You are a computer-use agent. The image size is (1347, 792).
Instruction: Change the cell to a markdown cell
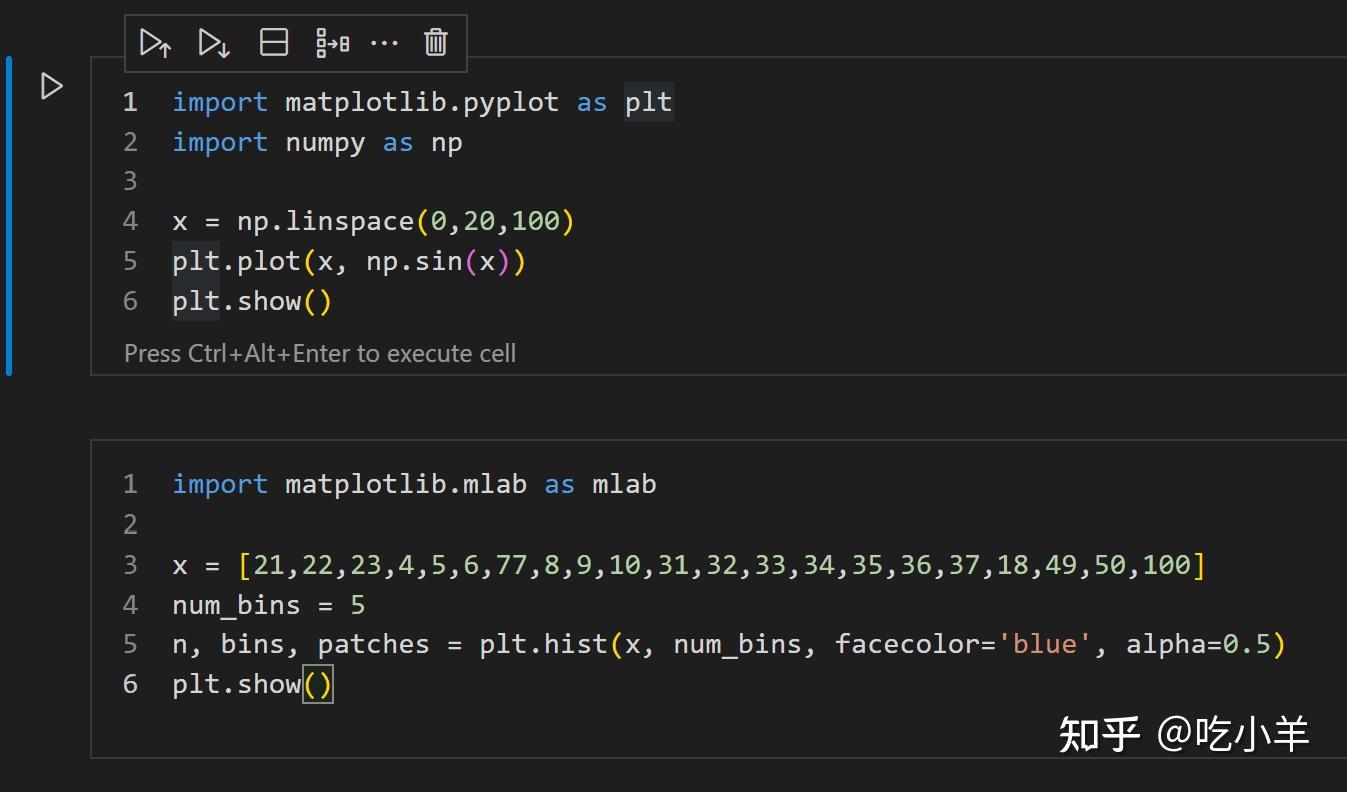pyautogui.click(x=332, y=42)
